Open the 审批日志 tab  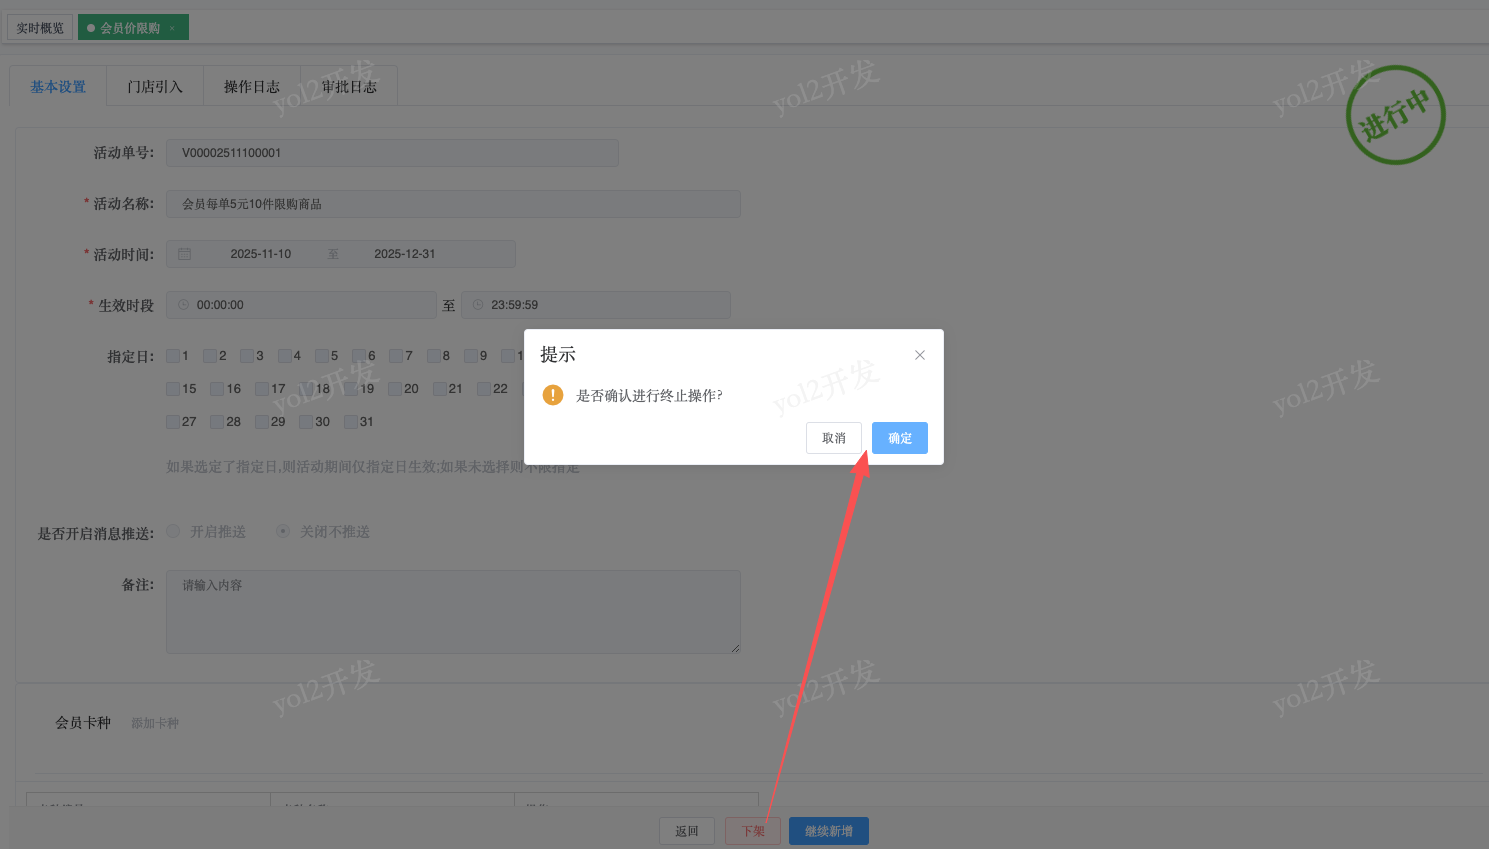click(x=349, y=87)
